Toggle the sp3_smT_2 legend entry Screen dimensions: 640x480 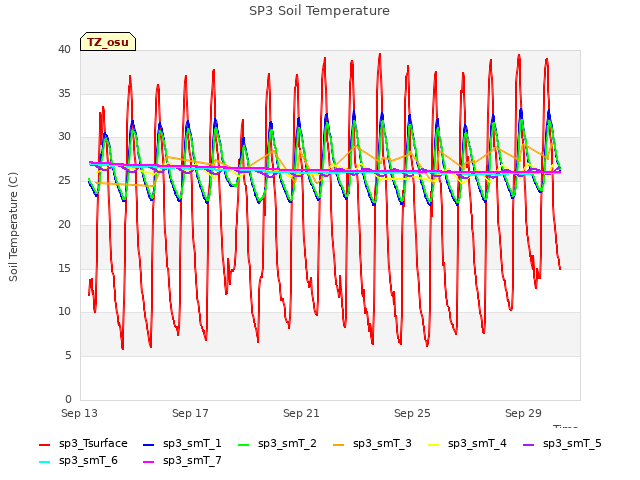pyautogui.click(x=277, y=444)
